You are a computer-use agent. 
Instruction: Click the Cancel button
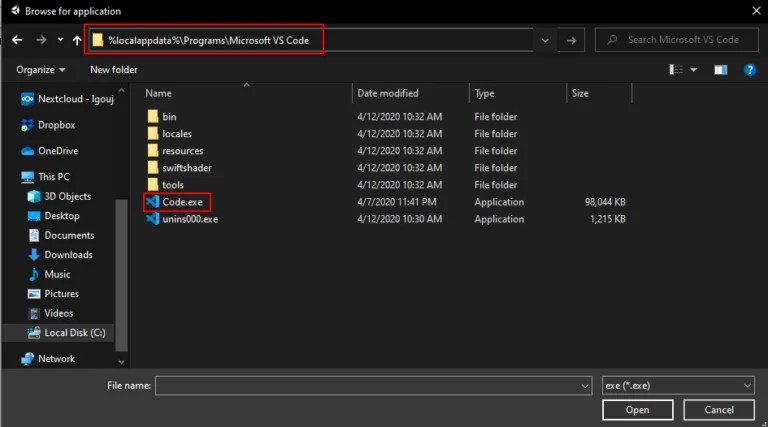coord(719,410)
